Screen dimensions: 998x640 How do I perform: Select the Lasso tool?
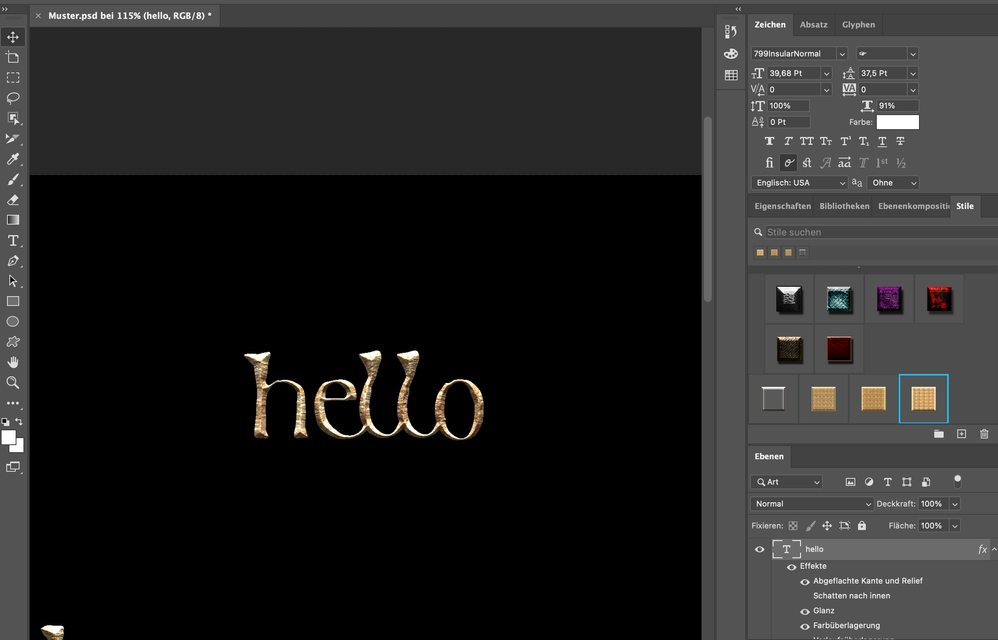(x=13, y=98)
